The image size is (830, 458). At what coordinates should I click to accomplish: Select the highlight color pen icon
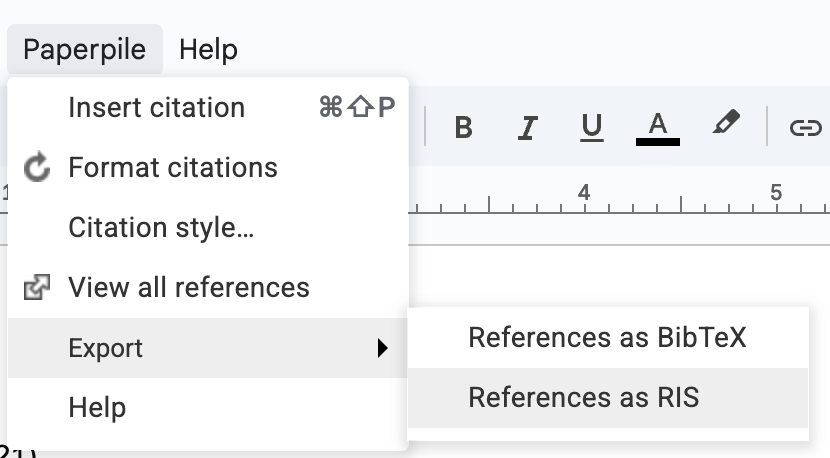click(726, 125)
